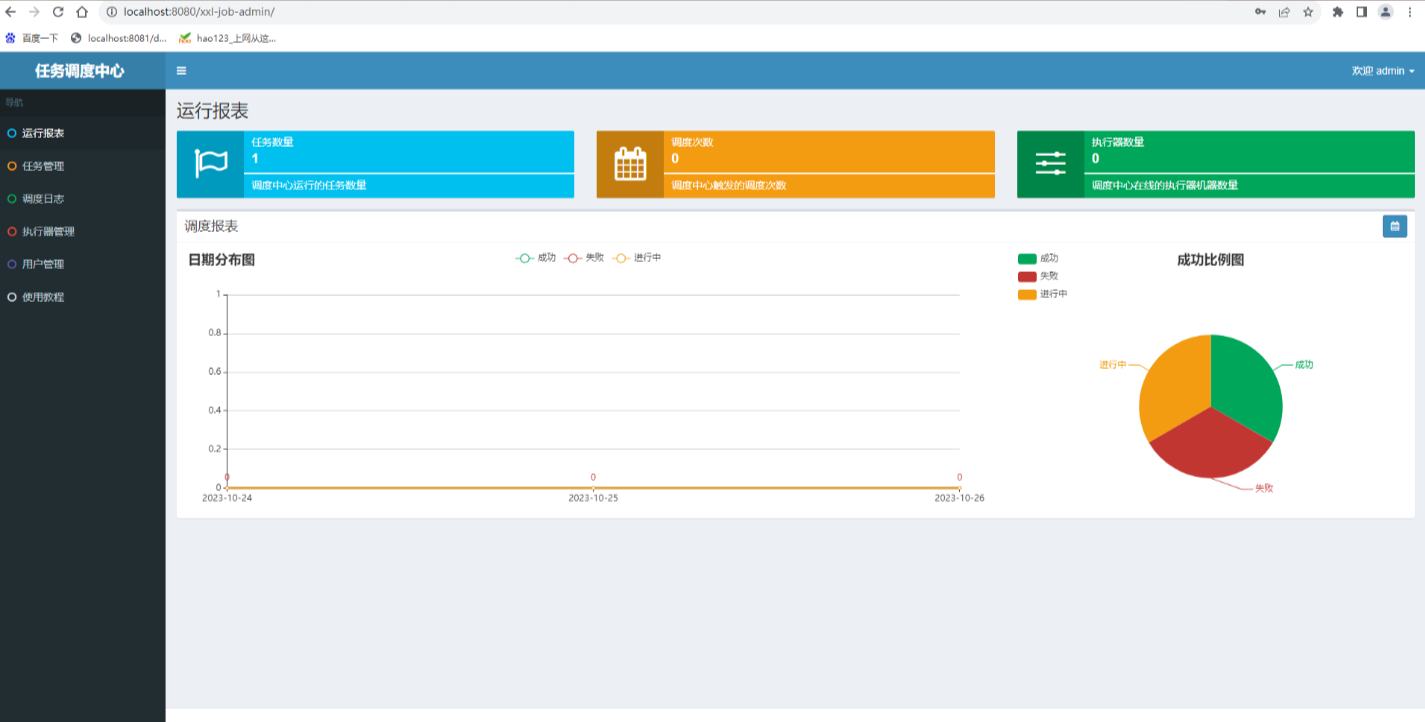Reload the page with refresh icon

point(57,12)
